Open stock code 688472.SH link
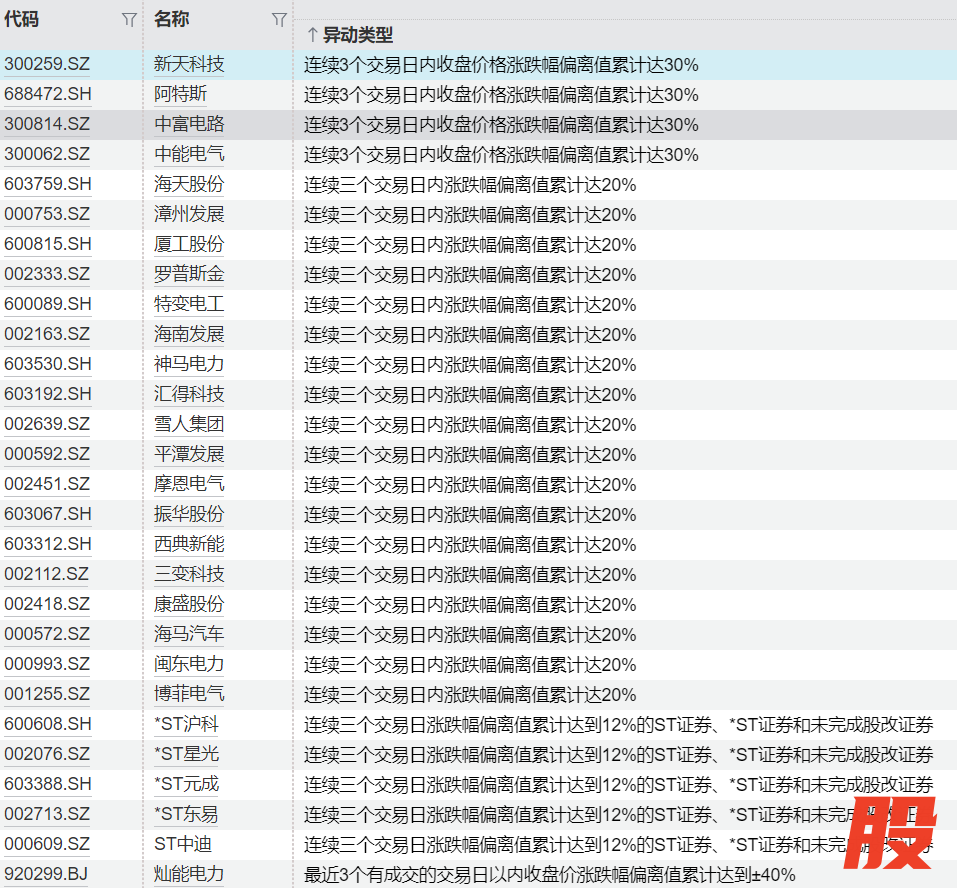 tap(47, 95)
